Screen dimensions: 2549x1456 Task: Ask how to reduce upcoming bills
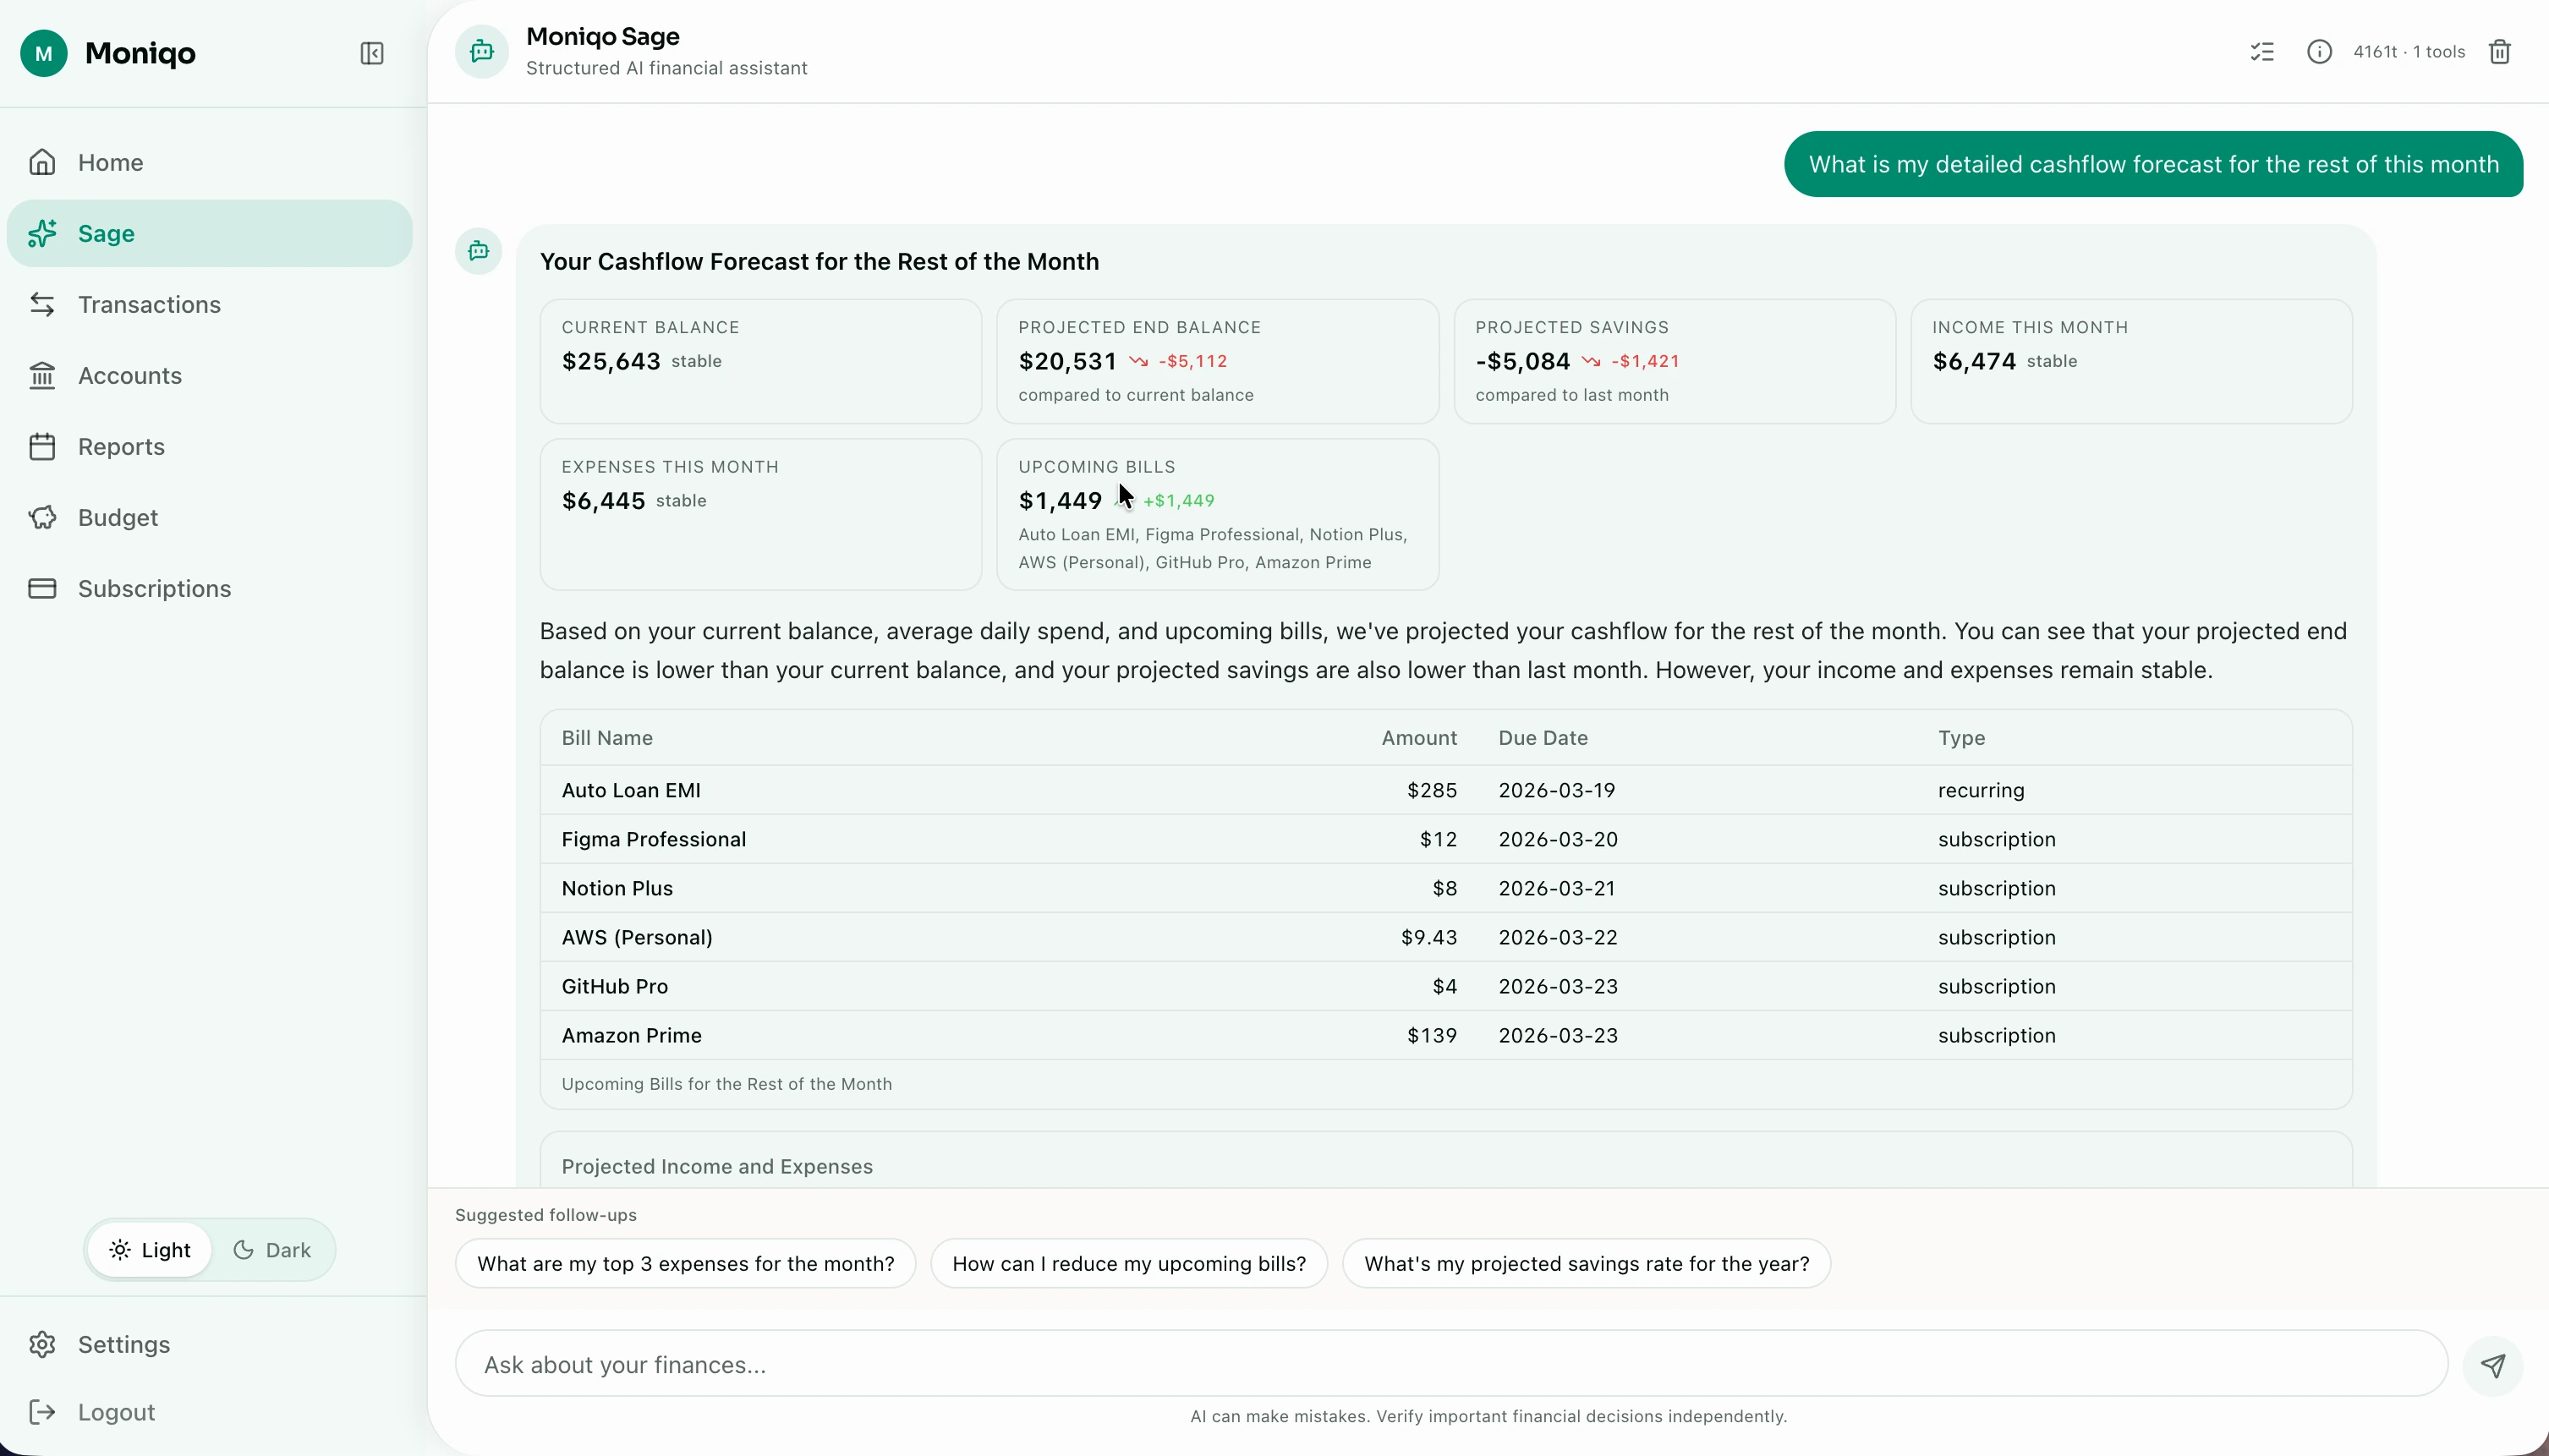coord(1128,1263)
